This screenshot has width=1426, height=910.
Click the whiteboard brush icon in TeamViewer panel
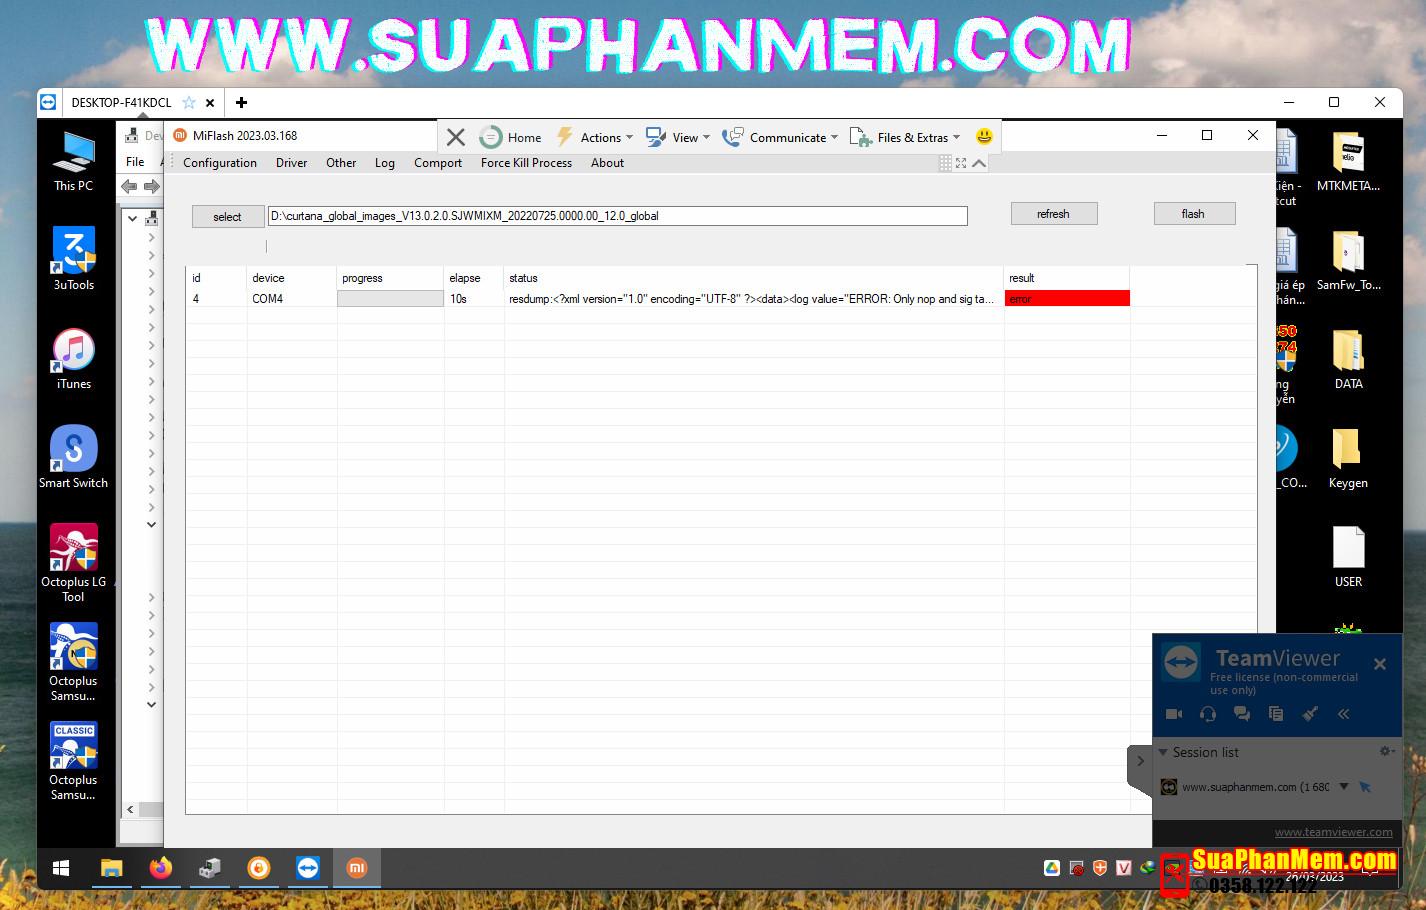1310,713
